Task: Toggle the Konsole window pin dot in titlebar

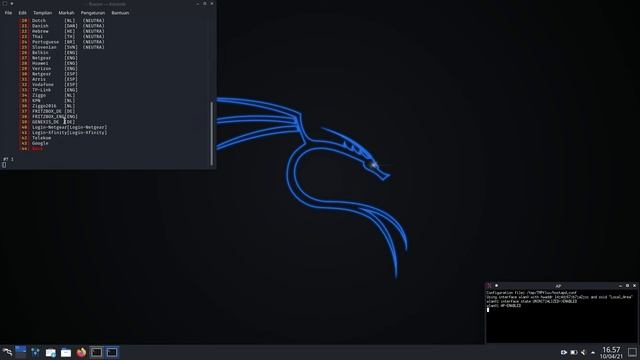Action: tap(12, 4)
